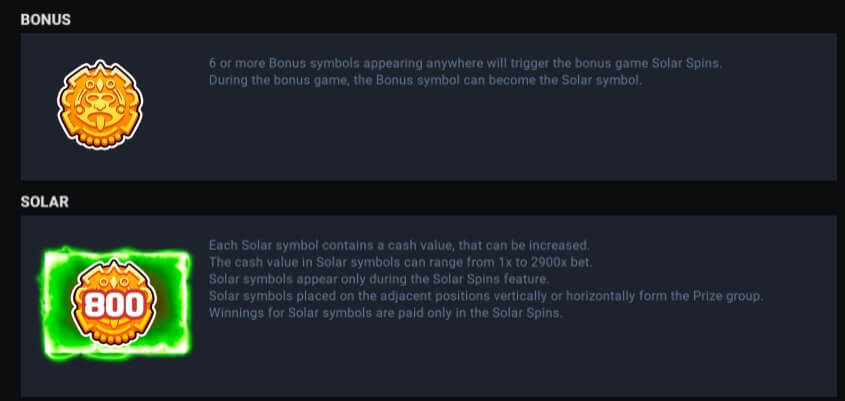Select the BONUS section heading
The image size is (845, 401).
coord(46,20)
